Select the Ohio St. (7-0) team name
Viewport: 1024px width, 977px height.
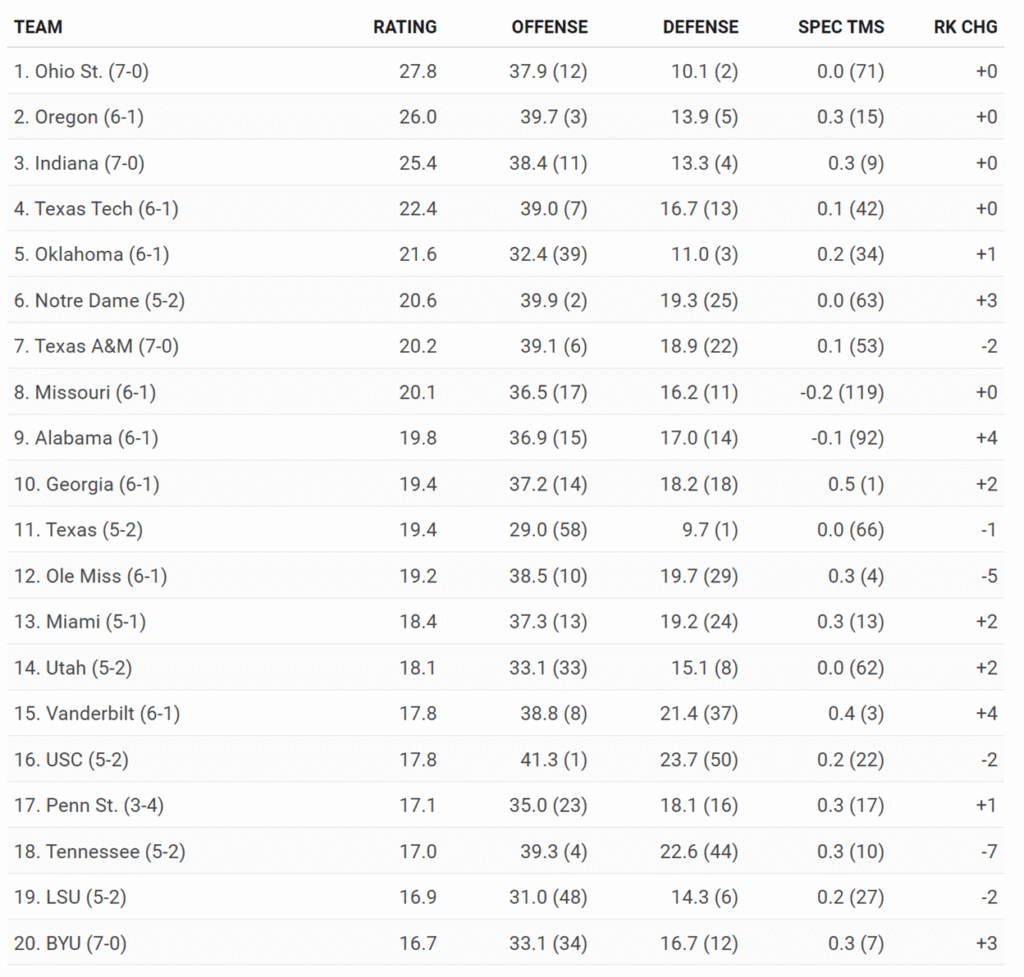coord(81,71)
